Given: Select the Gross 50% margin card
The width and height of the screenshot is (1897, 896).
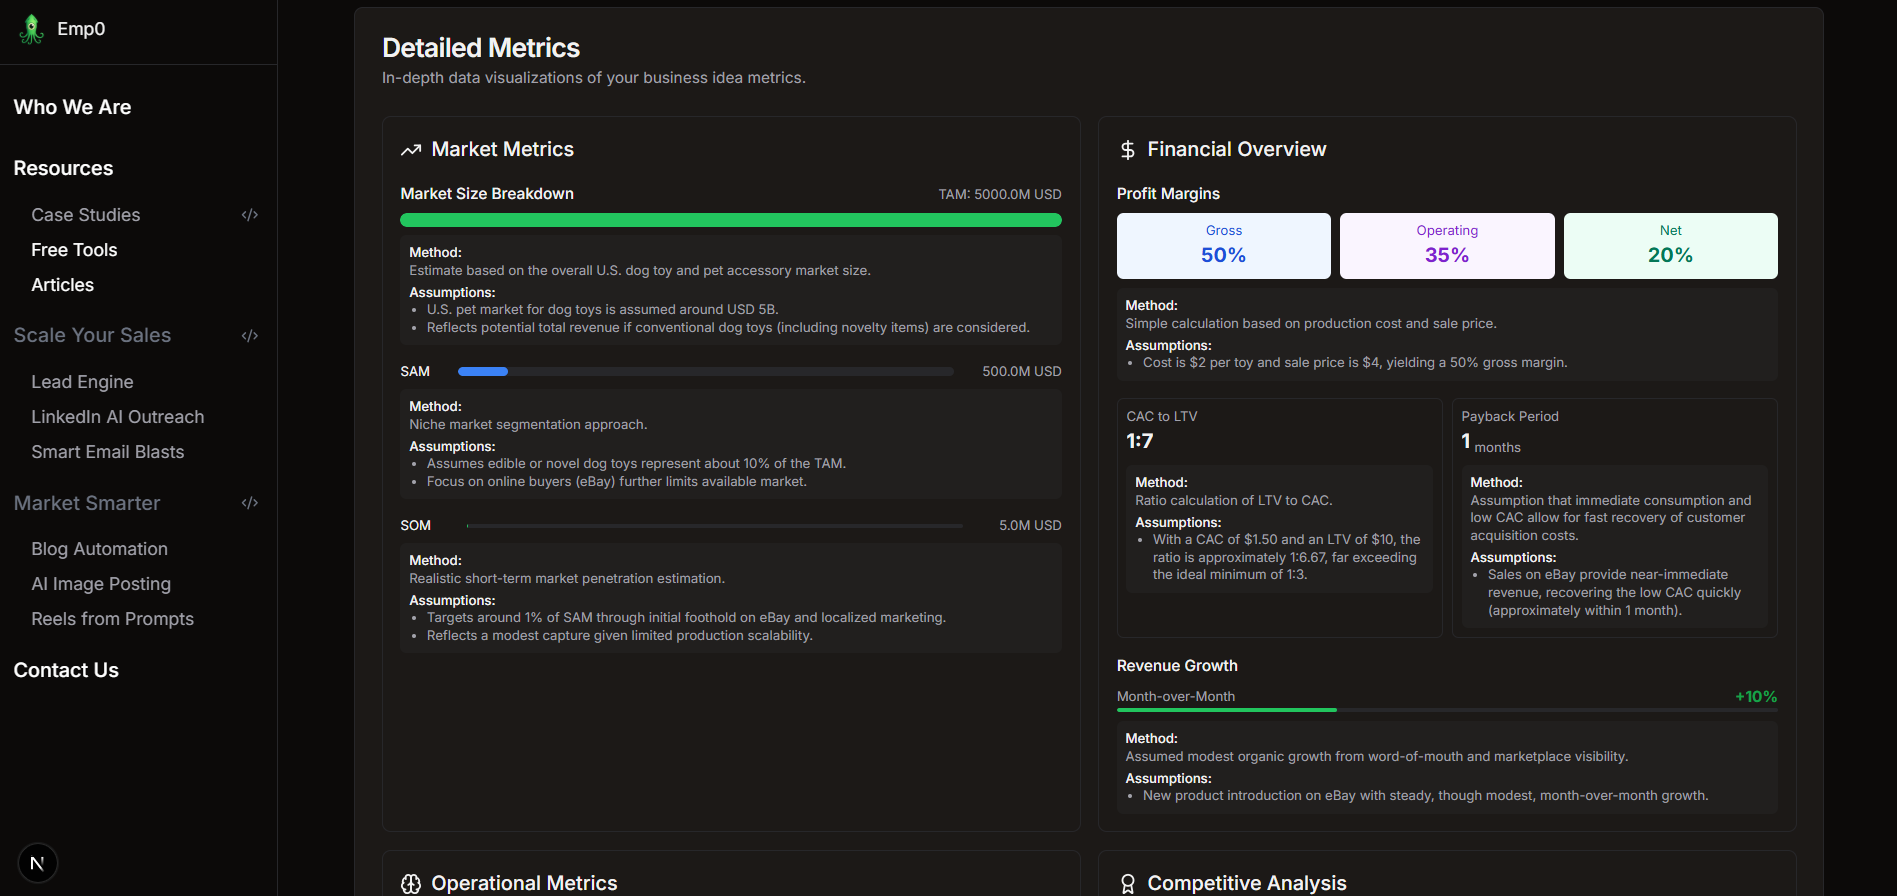Looking at the screenshot, I should [1224, 246].
